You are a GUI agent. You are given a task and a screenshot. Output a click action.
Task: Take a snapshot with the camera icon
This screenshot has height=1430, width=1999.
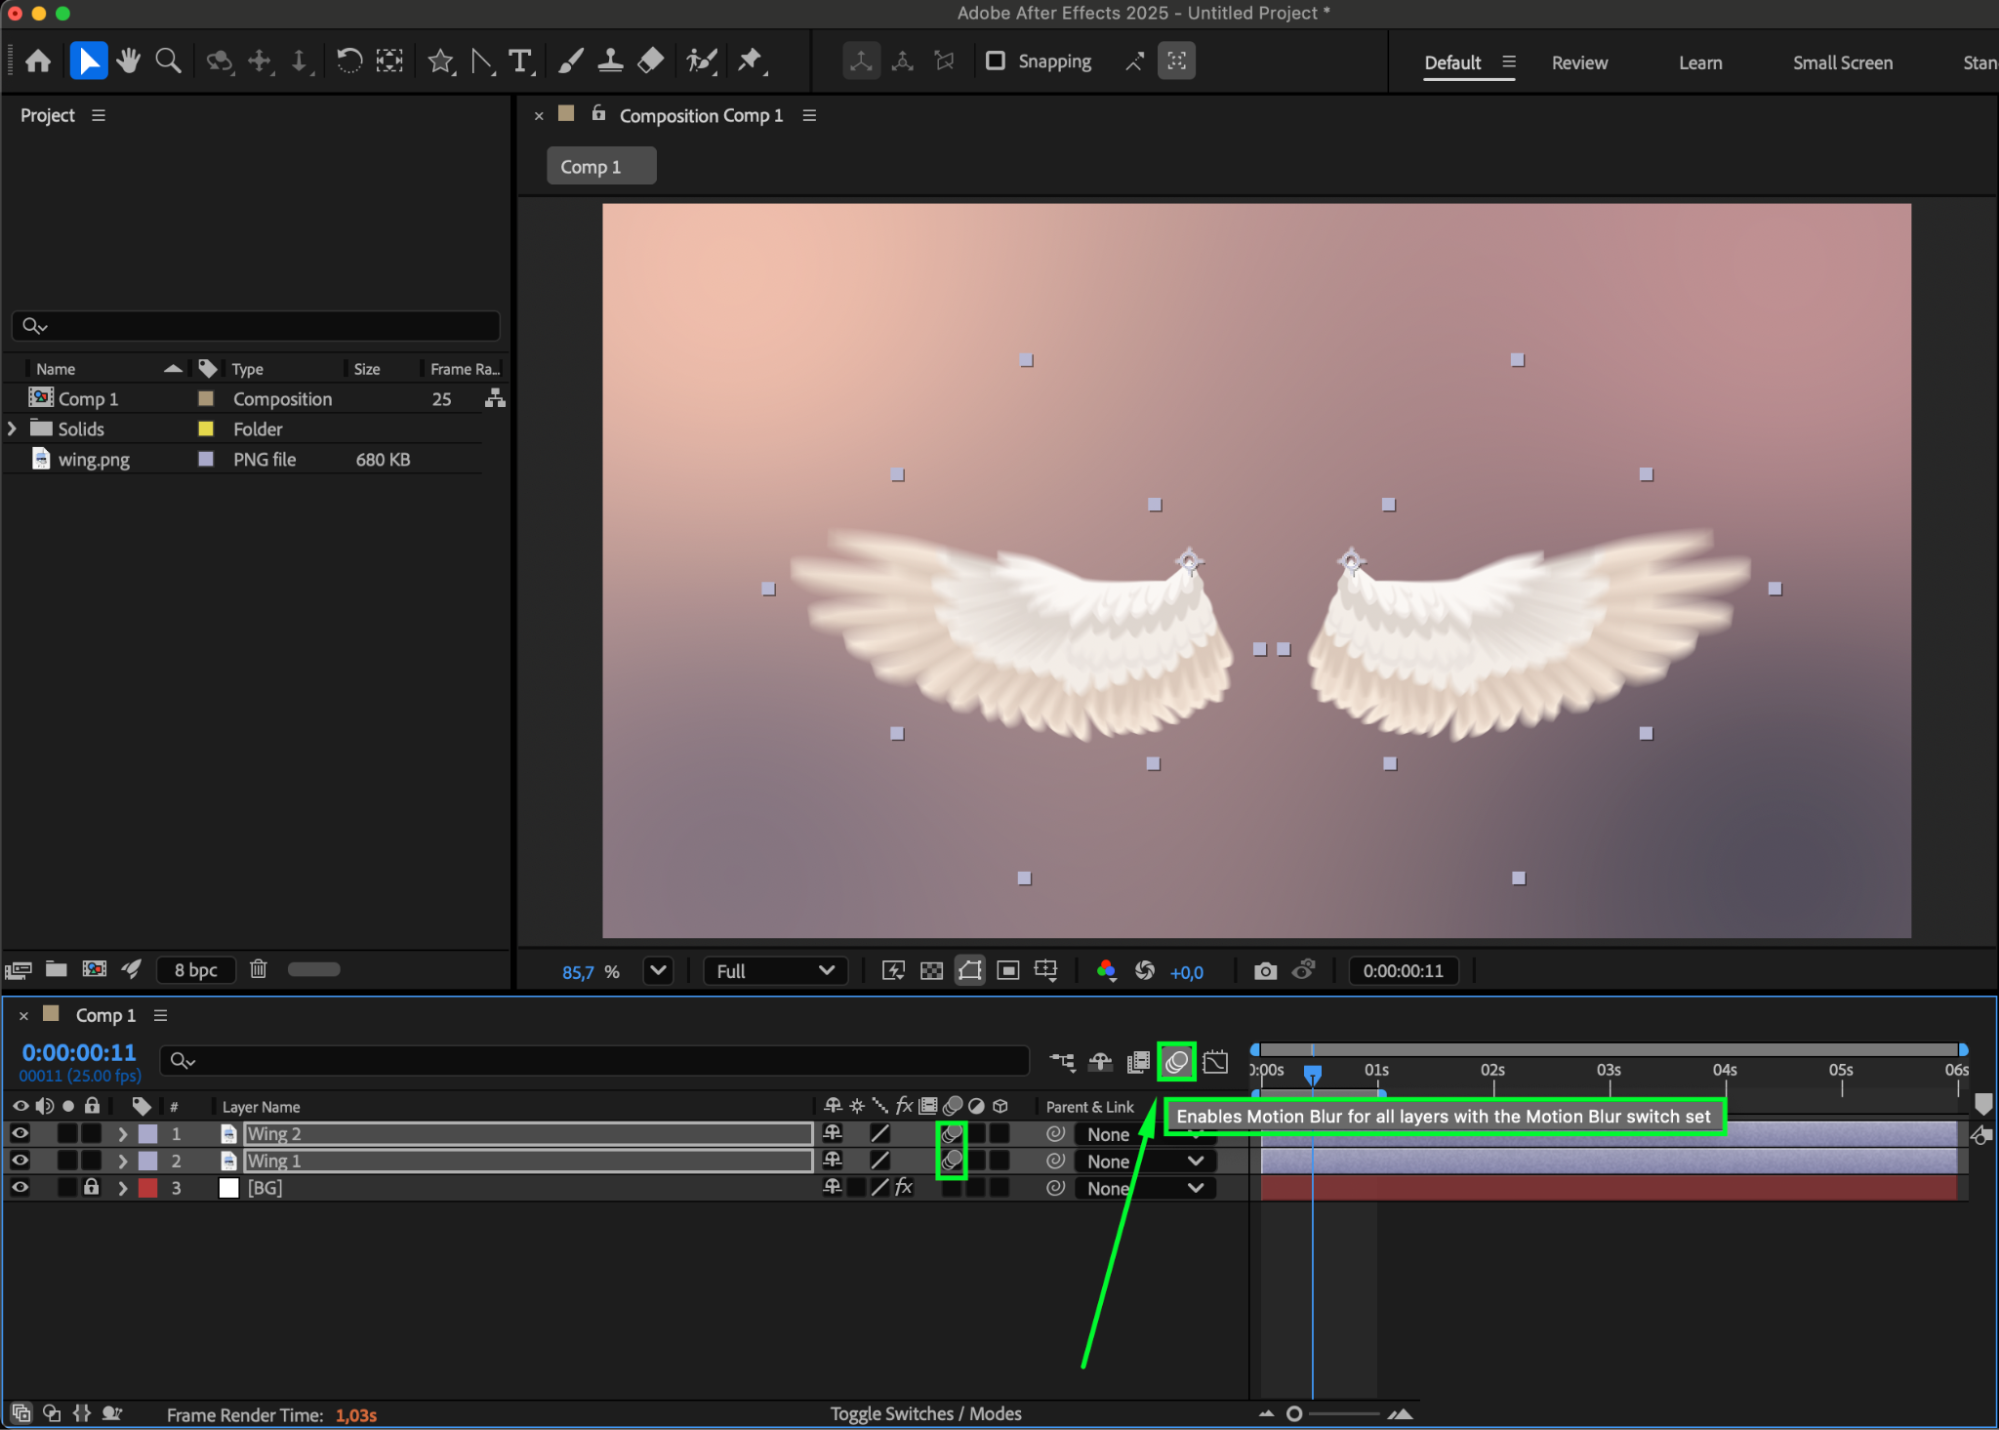1265,971
